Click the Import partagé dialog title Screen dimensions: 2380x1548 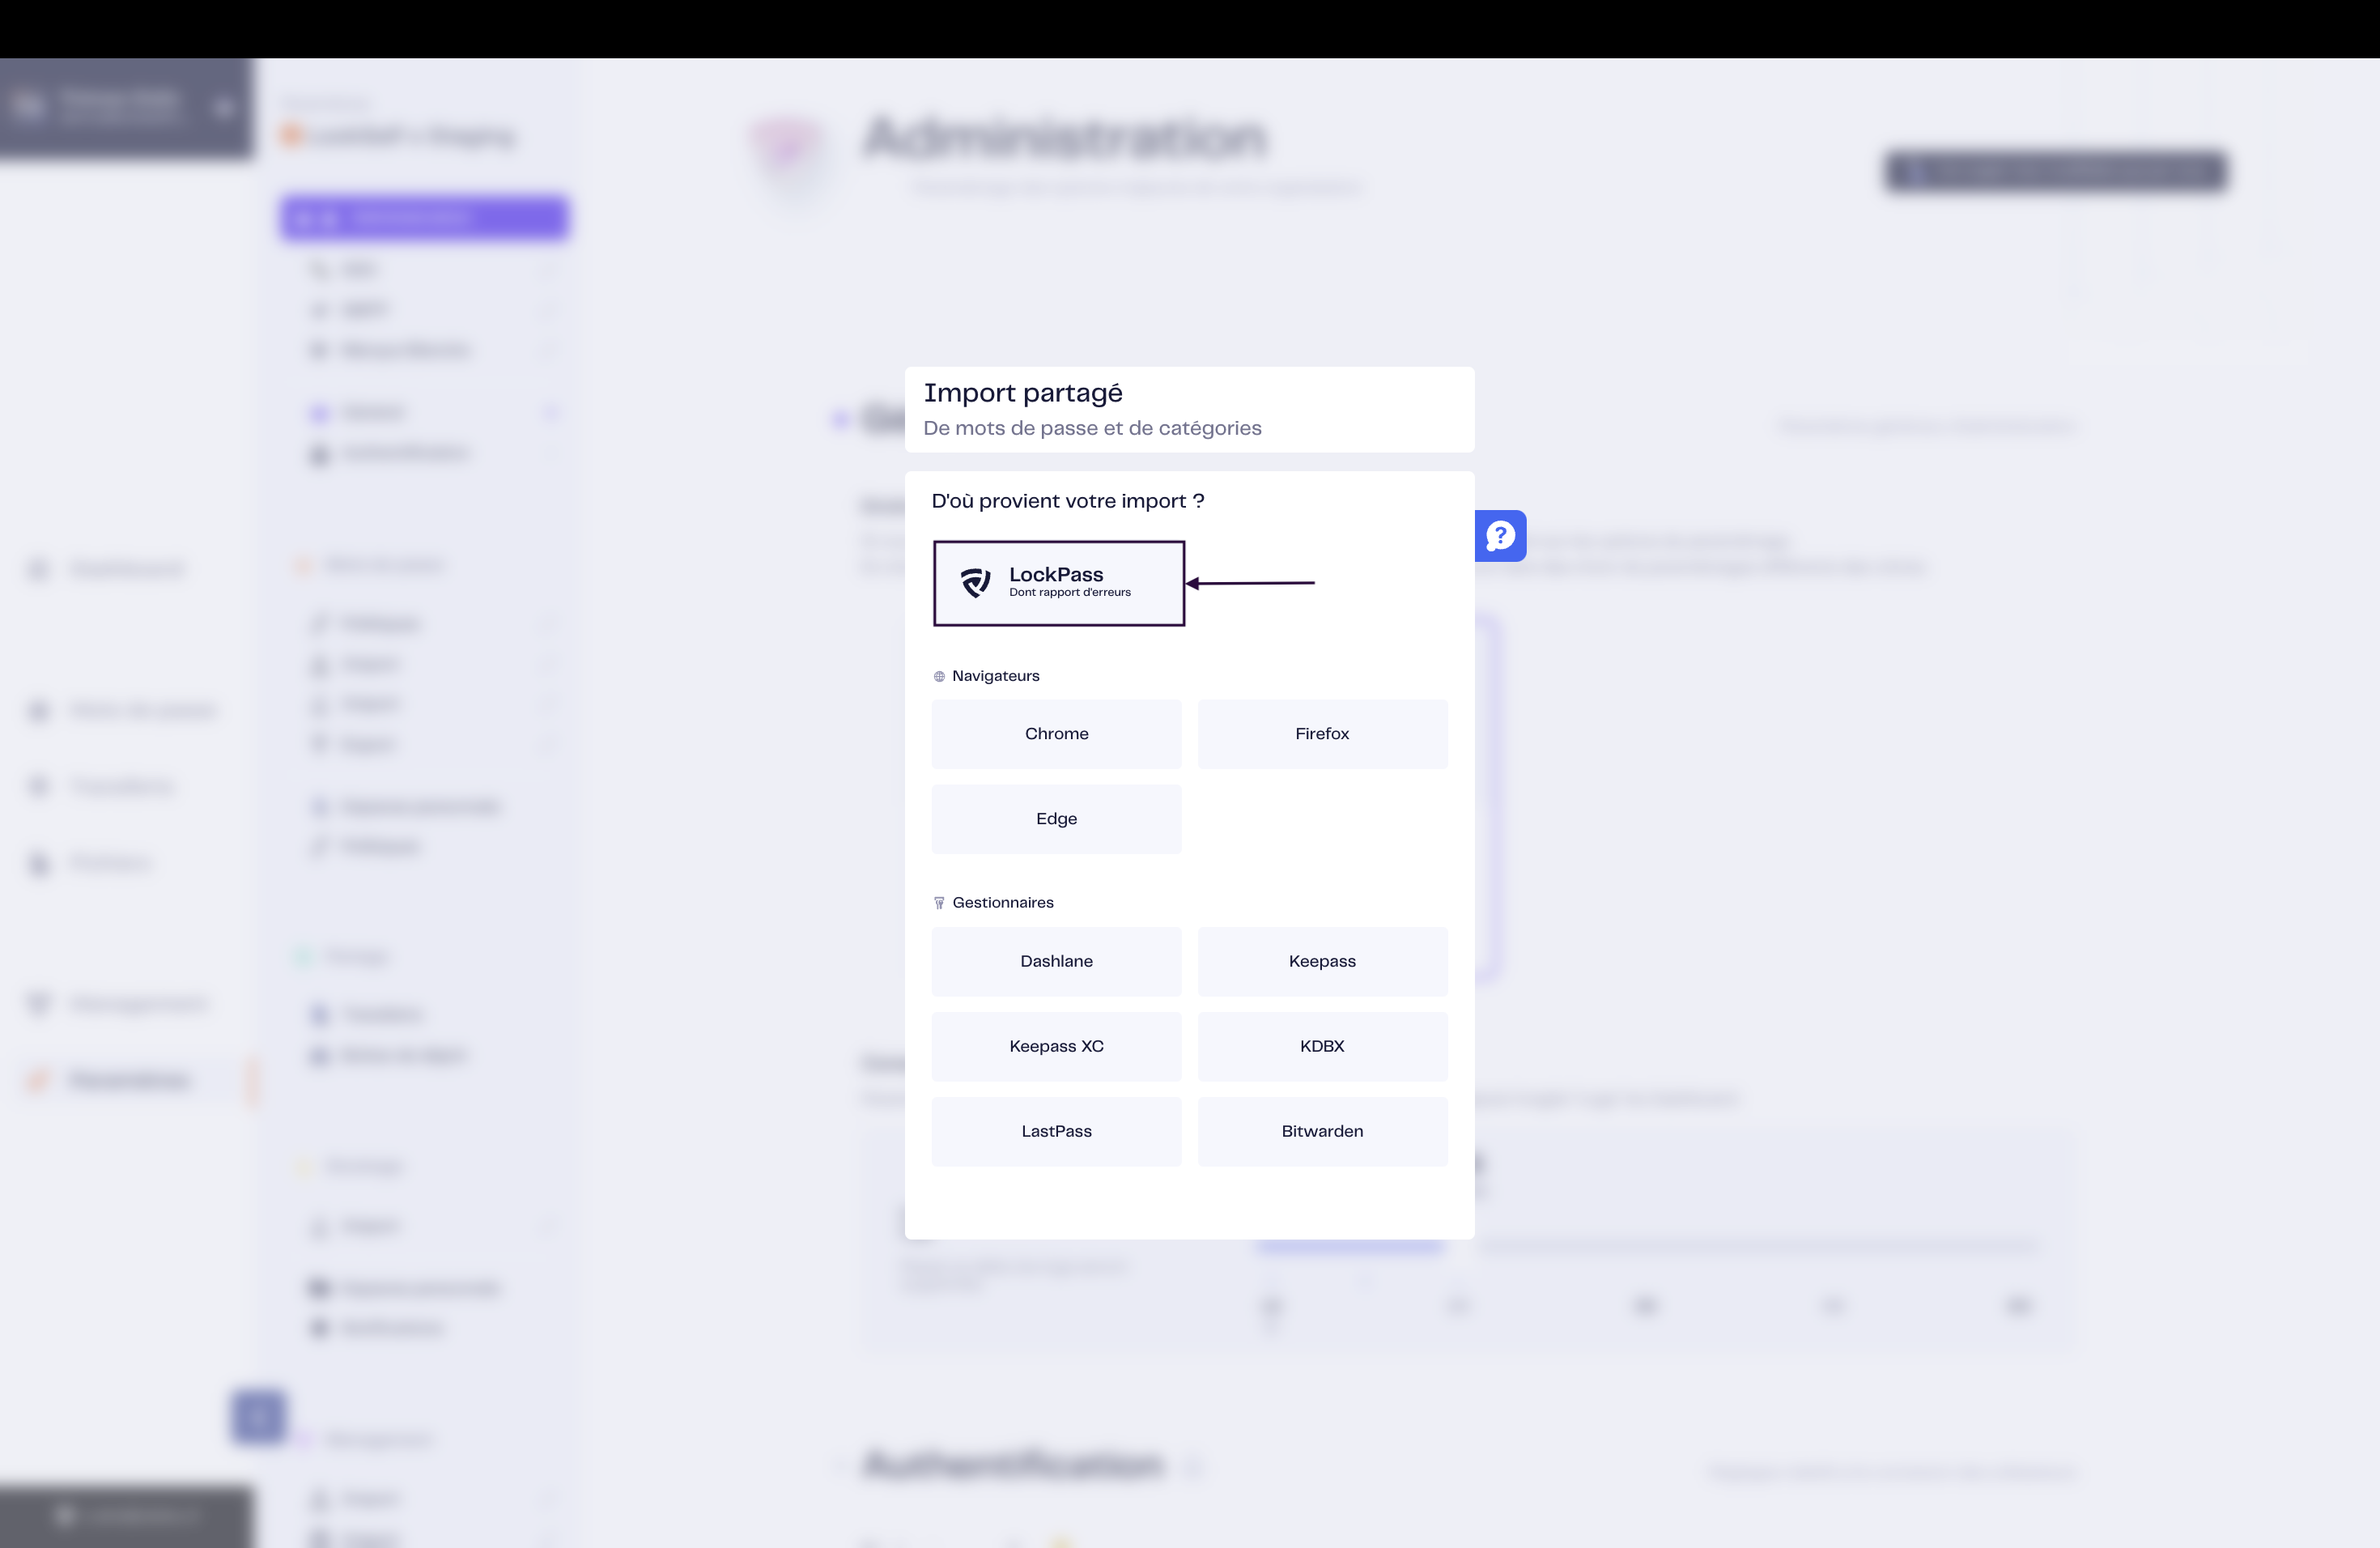coord(1023,393)
